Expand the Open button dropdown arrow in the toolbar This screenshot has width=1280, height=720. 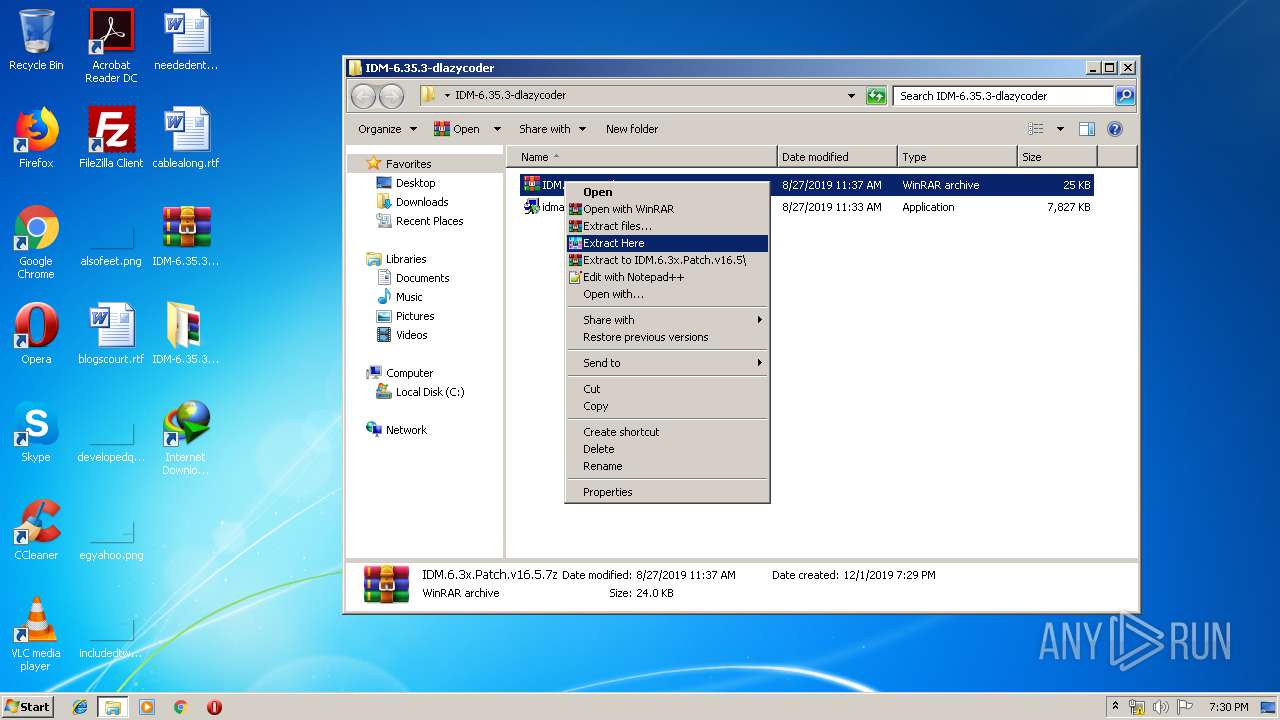(x=497, y=129)
